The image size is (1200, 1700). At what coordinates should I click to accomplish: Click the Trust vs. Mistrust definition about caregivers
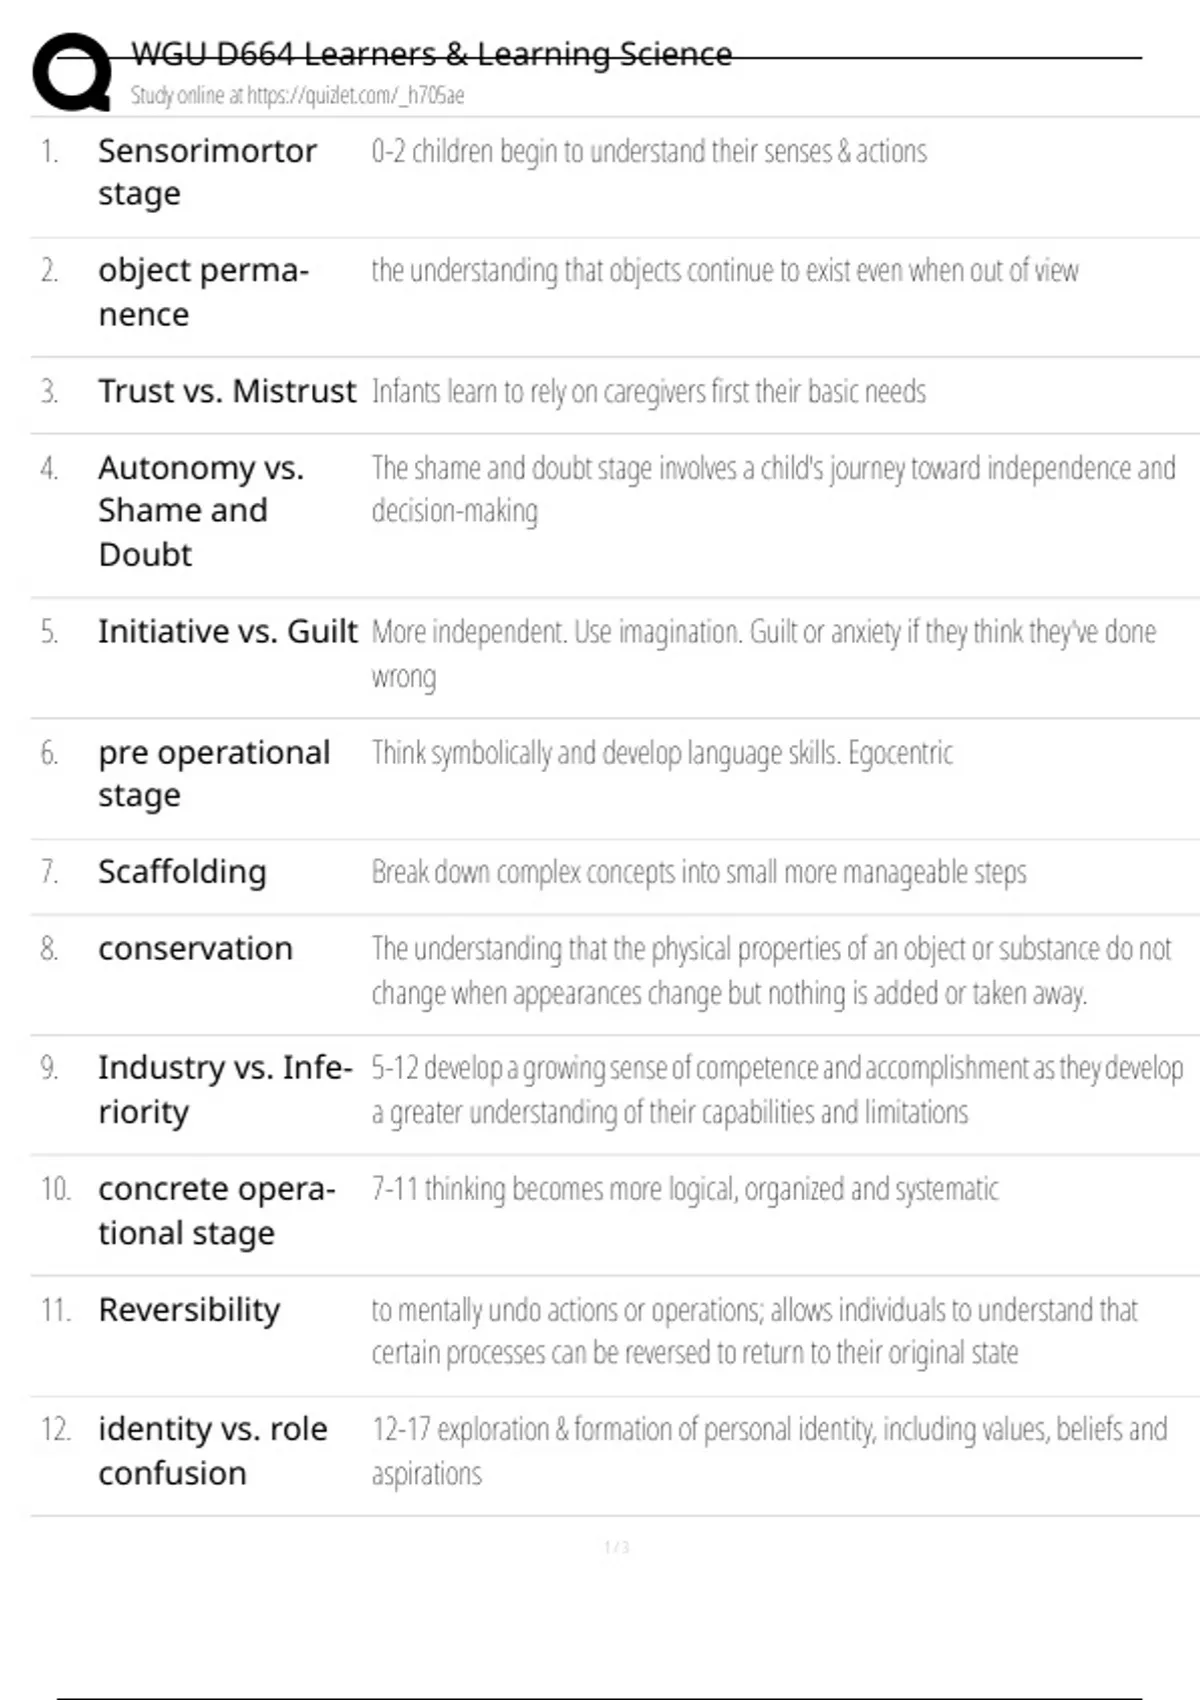click(x=648, y=392)
